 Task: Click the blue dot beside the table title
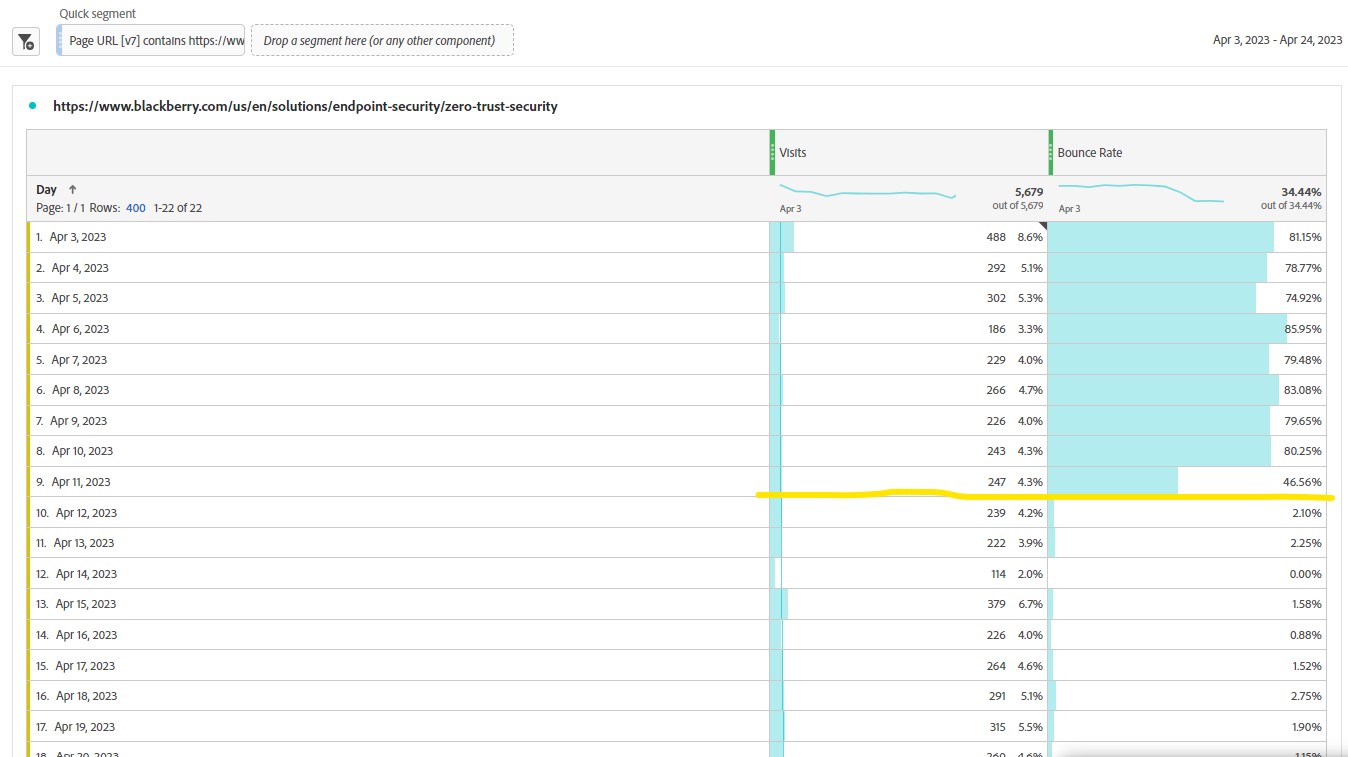(33, 105)
